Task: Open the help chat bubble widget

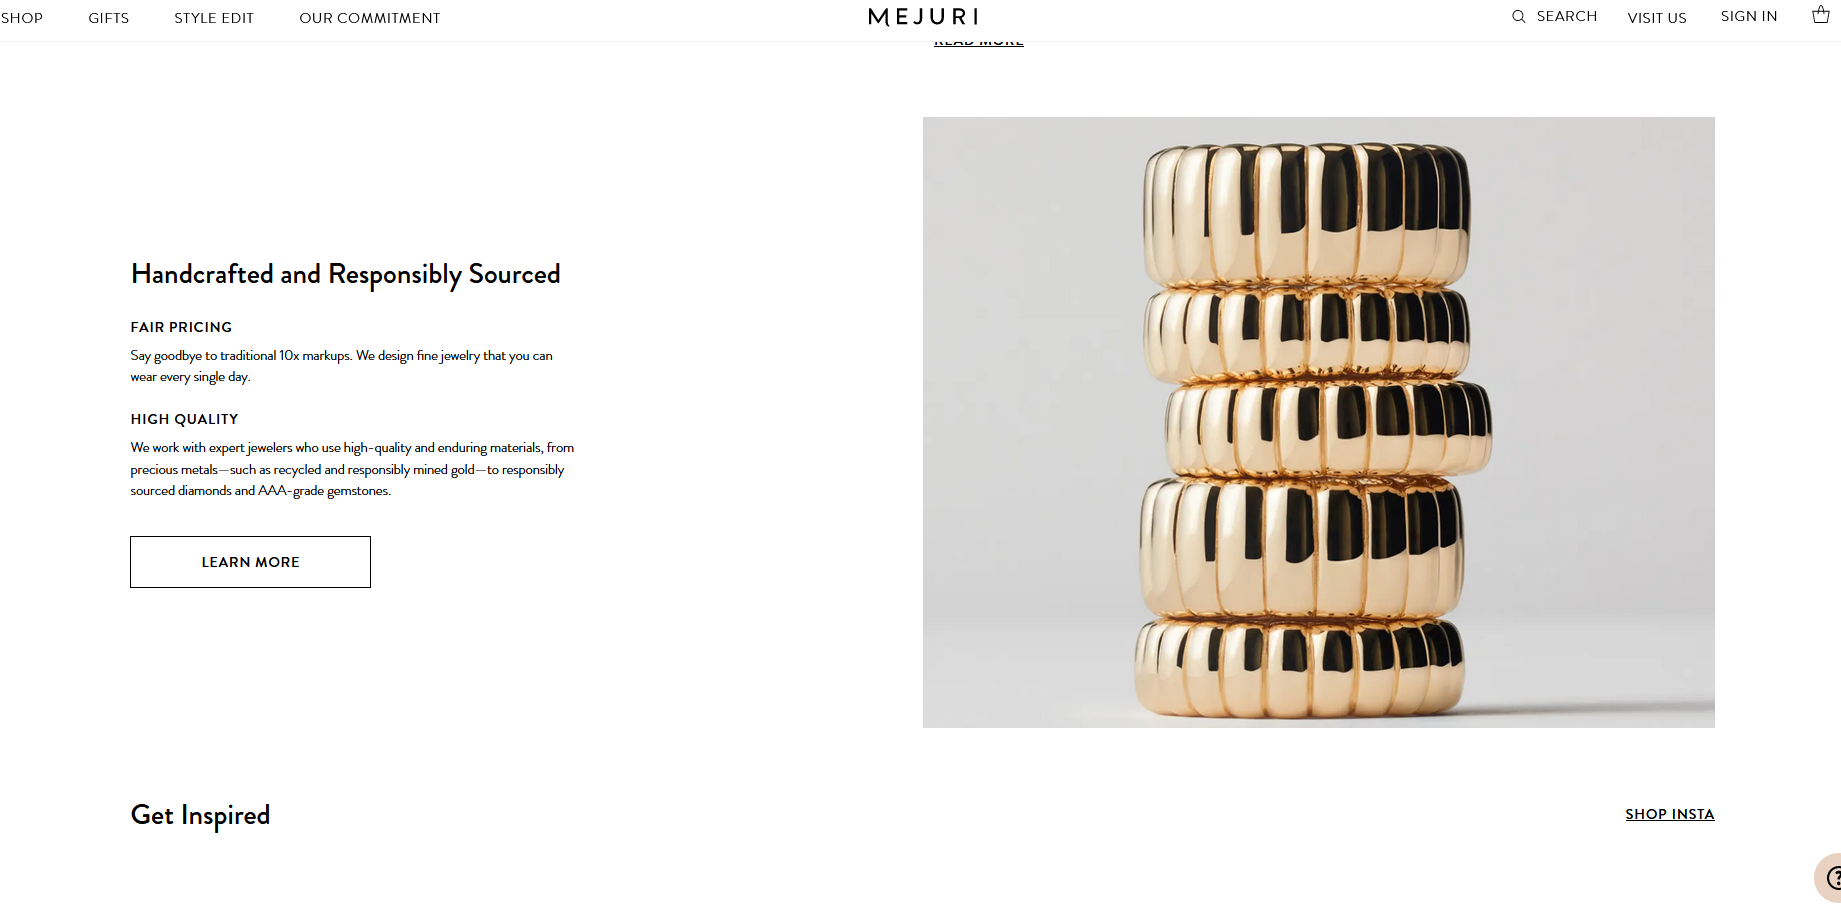Action: pos(1830,878)
